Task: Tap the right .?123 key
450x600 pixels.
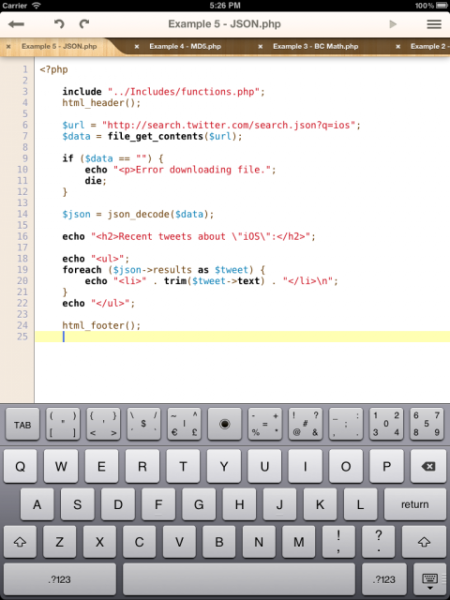Action: coord(384,579)
